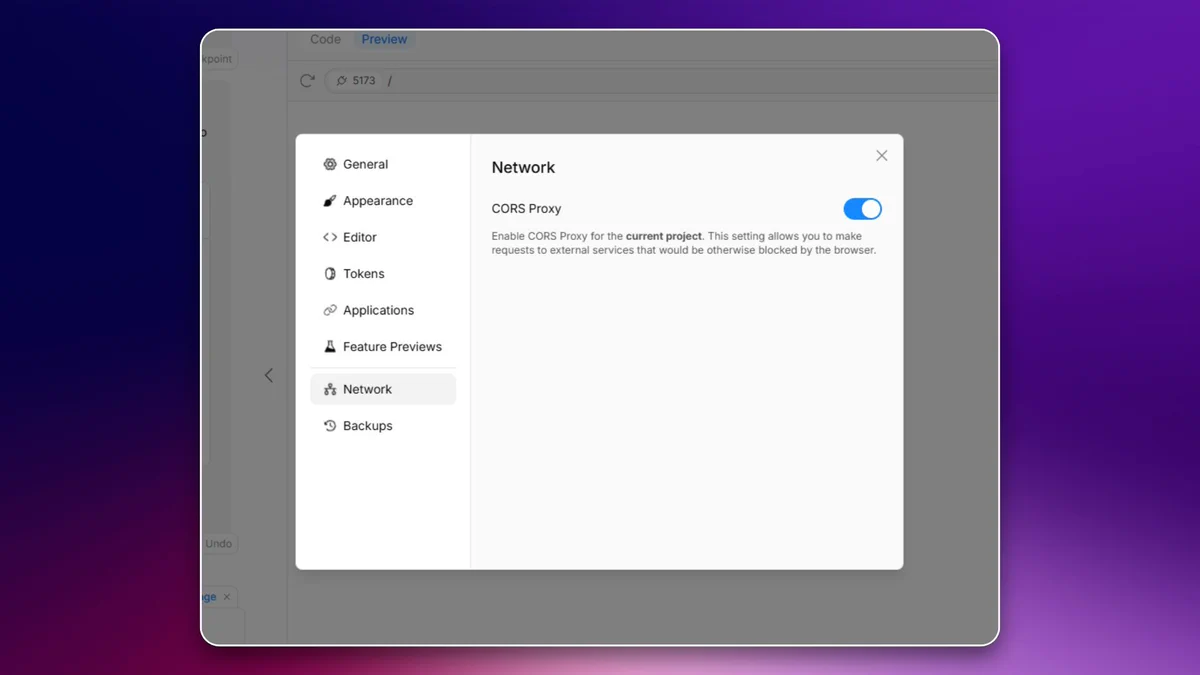Screen dimensions: 1200x675
Task: Click the 5173 port selector
Action: tap(355, 80)
